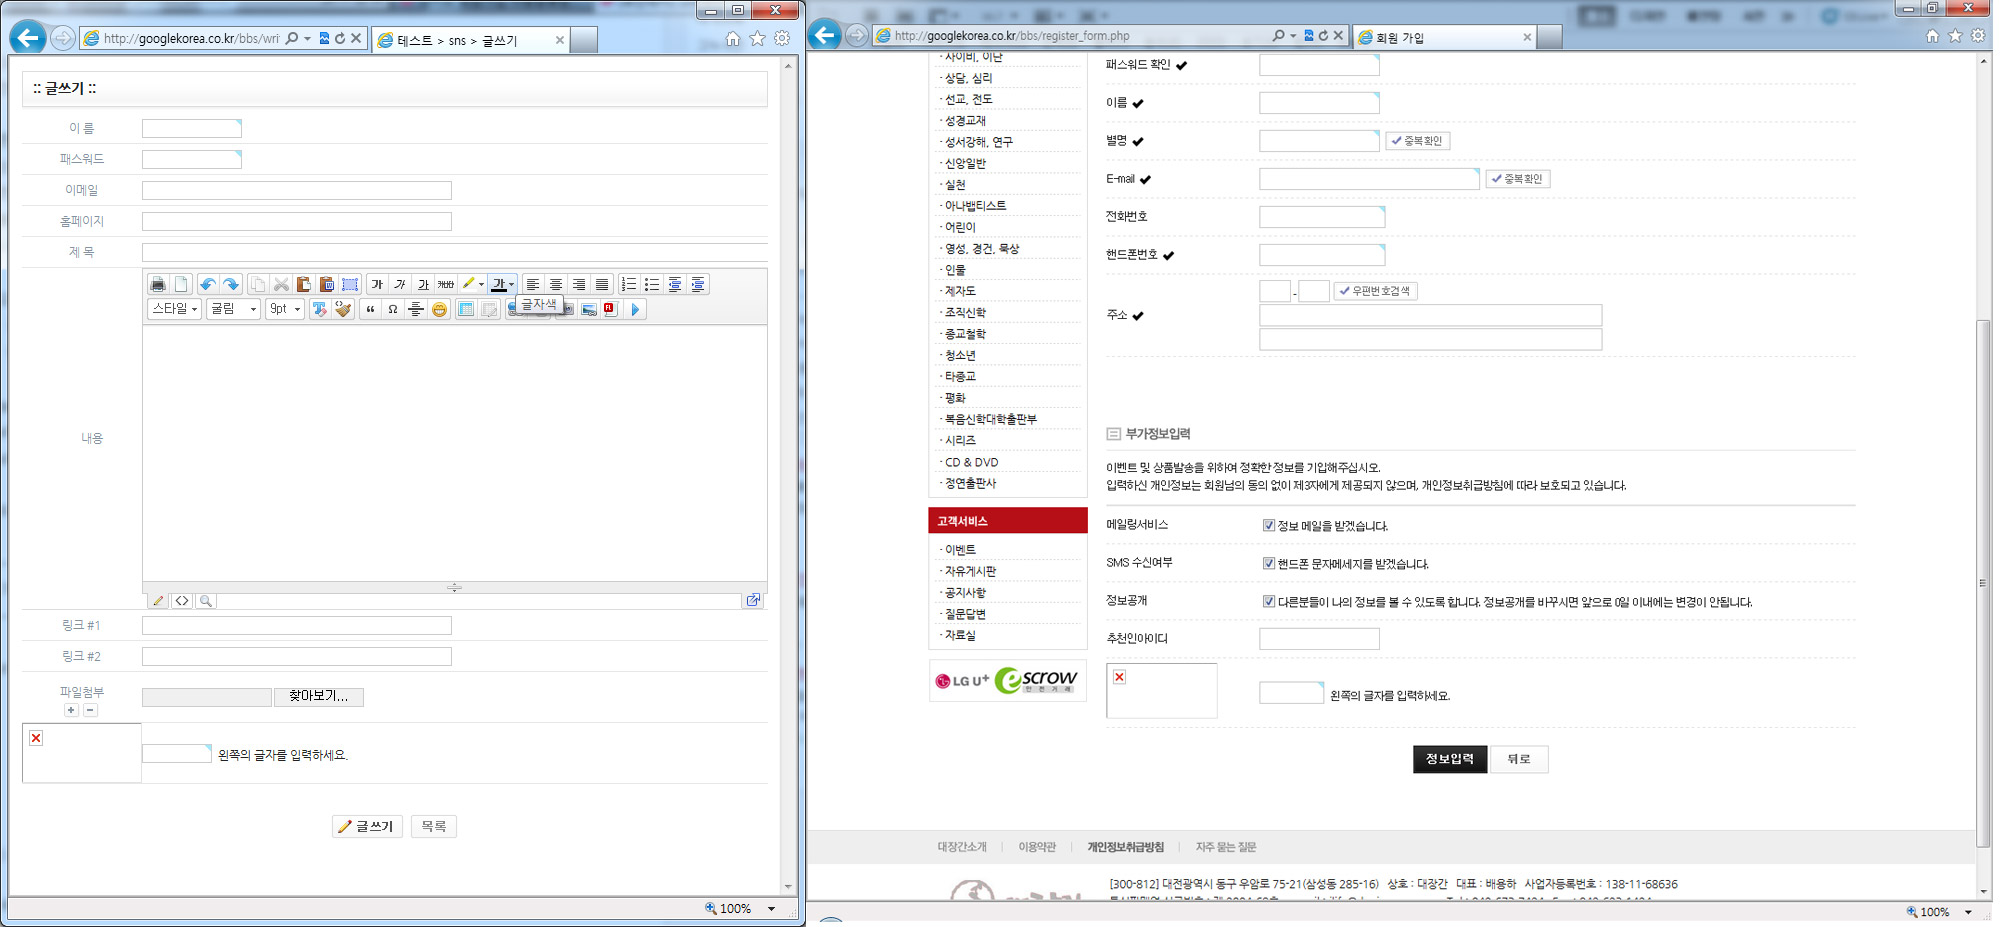The width and height of the screenshot is (2000, 927).
Task: Expand the 9pt font size dropdown
Action: [285, 310]
